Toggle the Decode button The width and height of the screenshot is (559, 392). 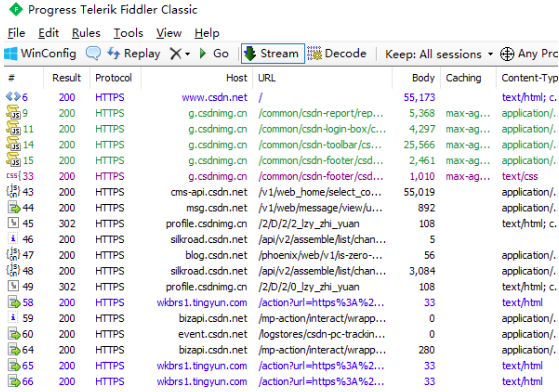click(x=337, y=53)
